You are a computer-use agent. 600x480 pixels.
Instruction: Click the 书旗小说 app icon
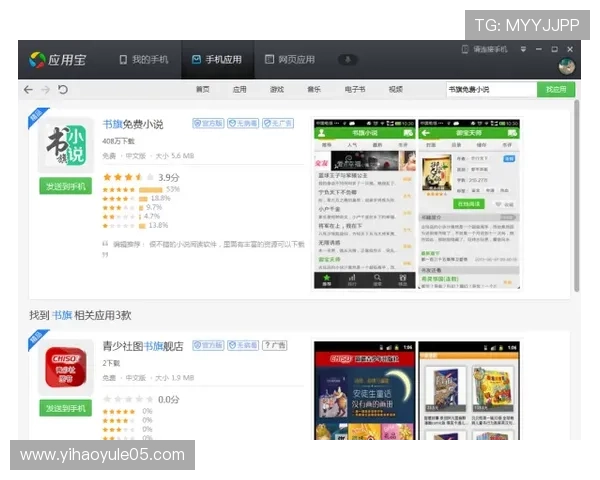[66, 145]
